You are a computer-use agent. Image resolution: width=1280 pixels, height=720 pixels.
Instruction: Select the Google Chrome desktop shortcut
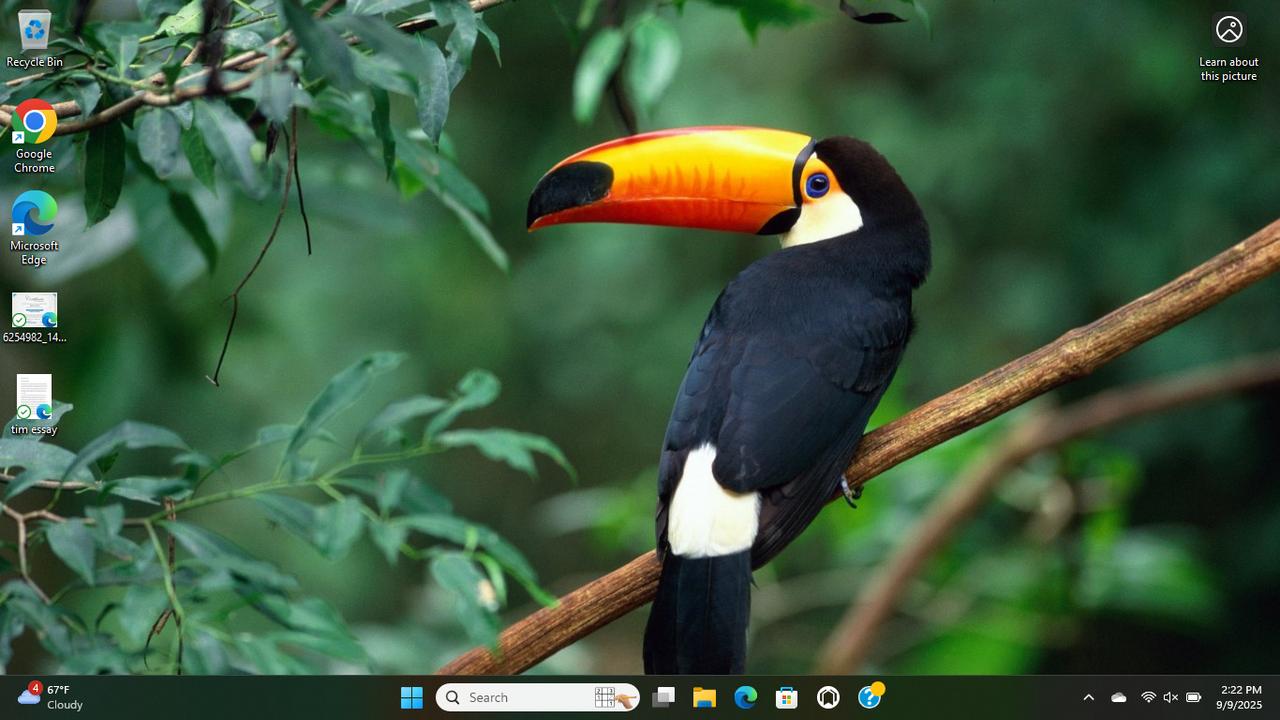point(34,133)
